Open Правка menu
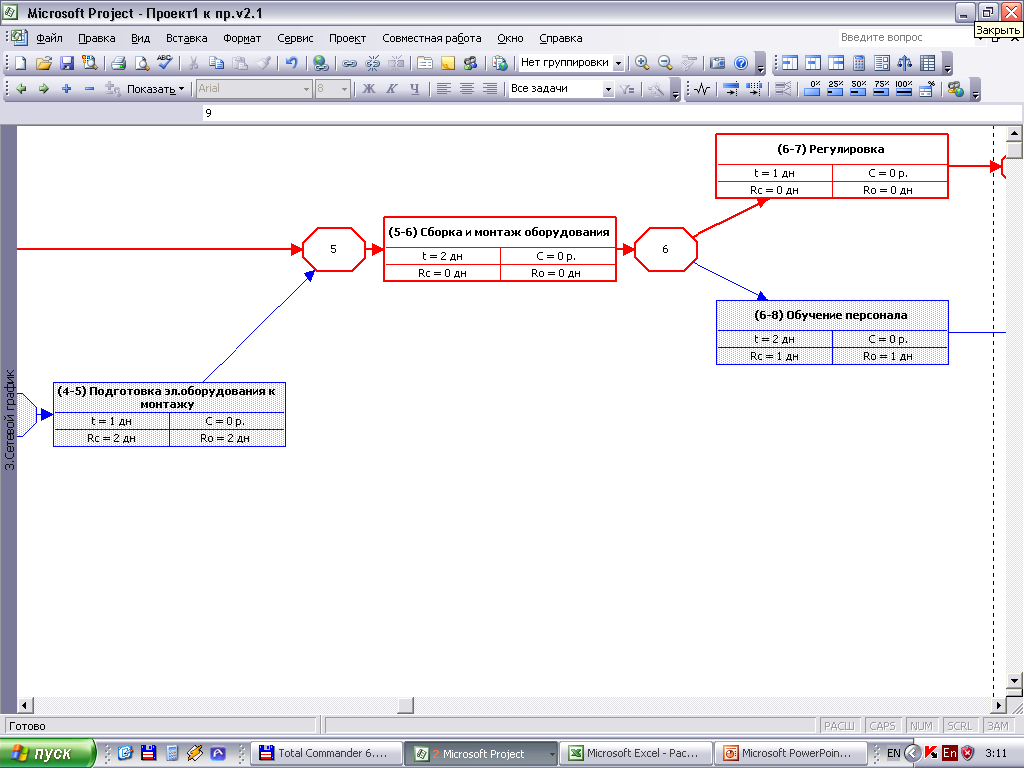 [97, 39]
